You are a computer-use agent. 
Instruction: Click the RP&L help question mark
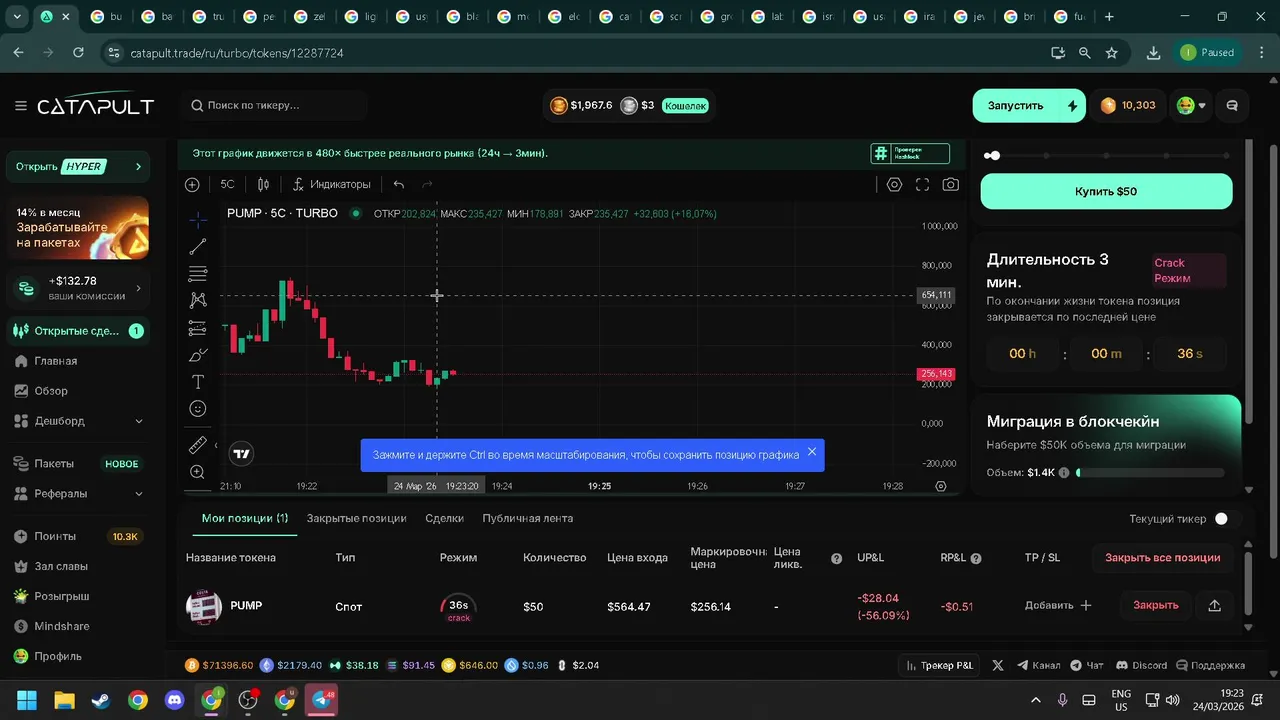[x=976, y=559]
